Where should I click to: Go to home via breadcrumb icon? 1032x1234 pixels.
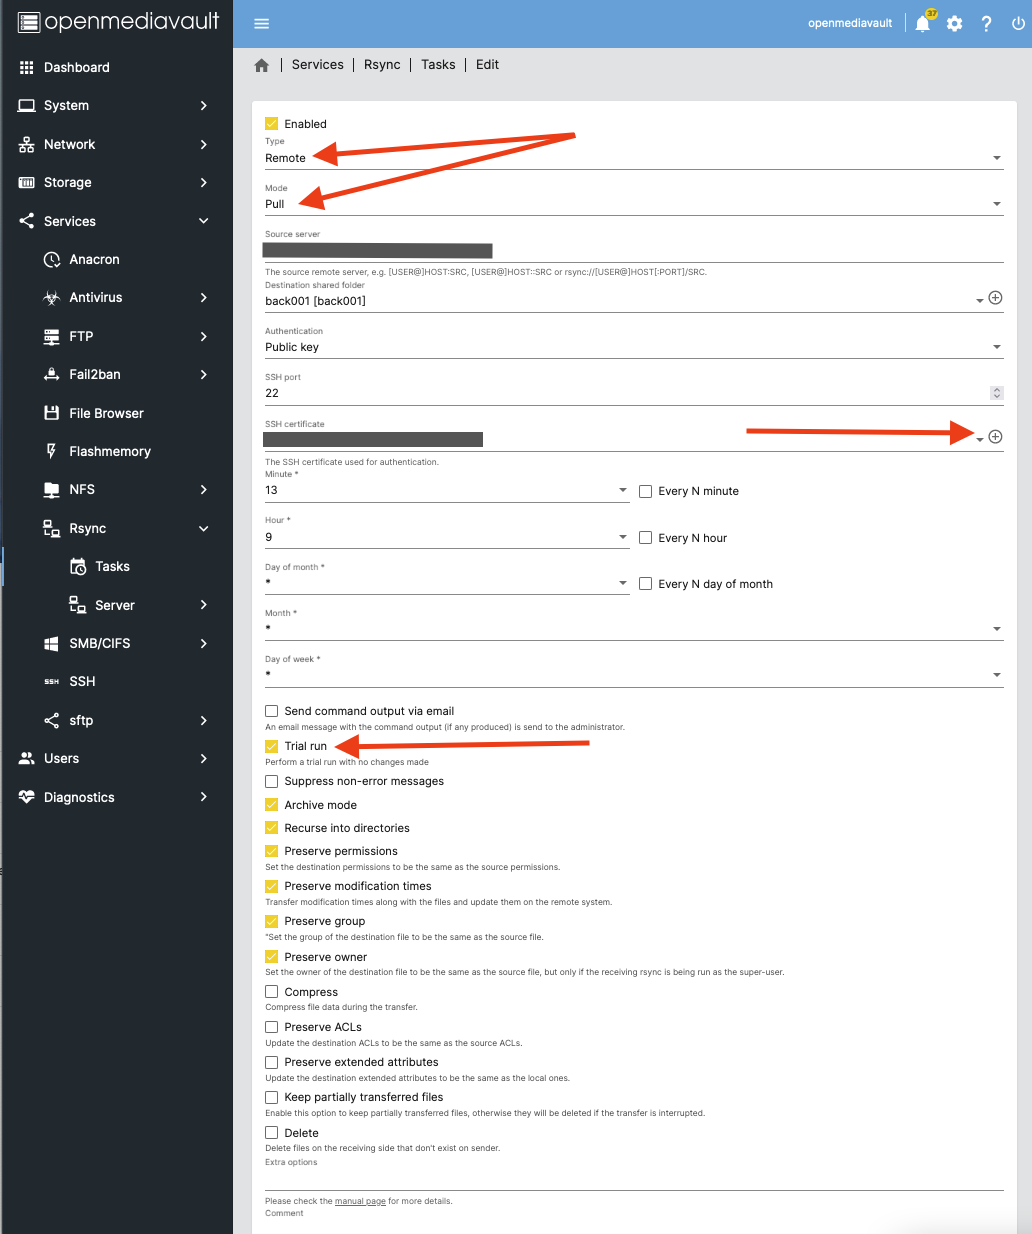pyautogui.click(x=262, y=65)
